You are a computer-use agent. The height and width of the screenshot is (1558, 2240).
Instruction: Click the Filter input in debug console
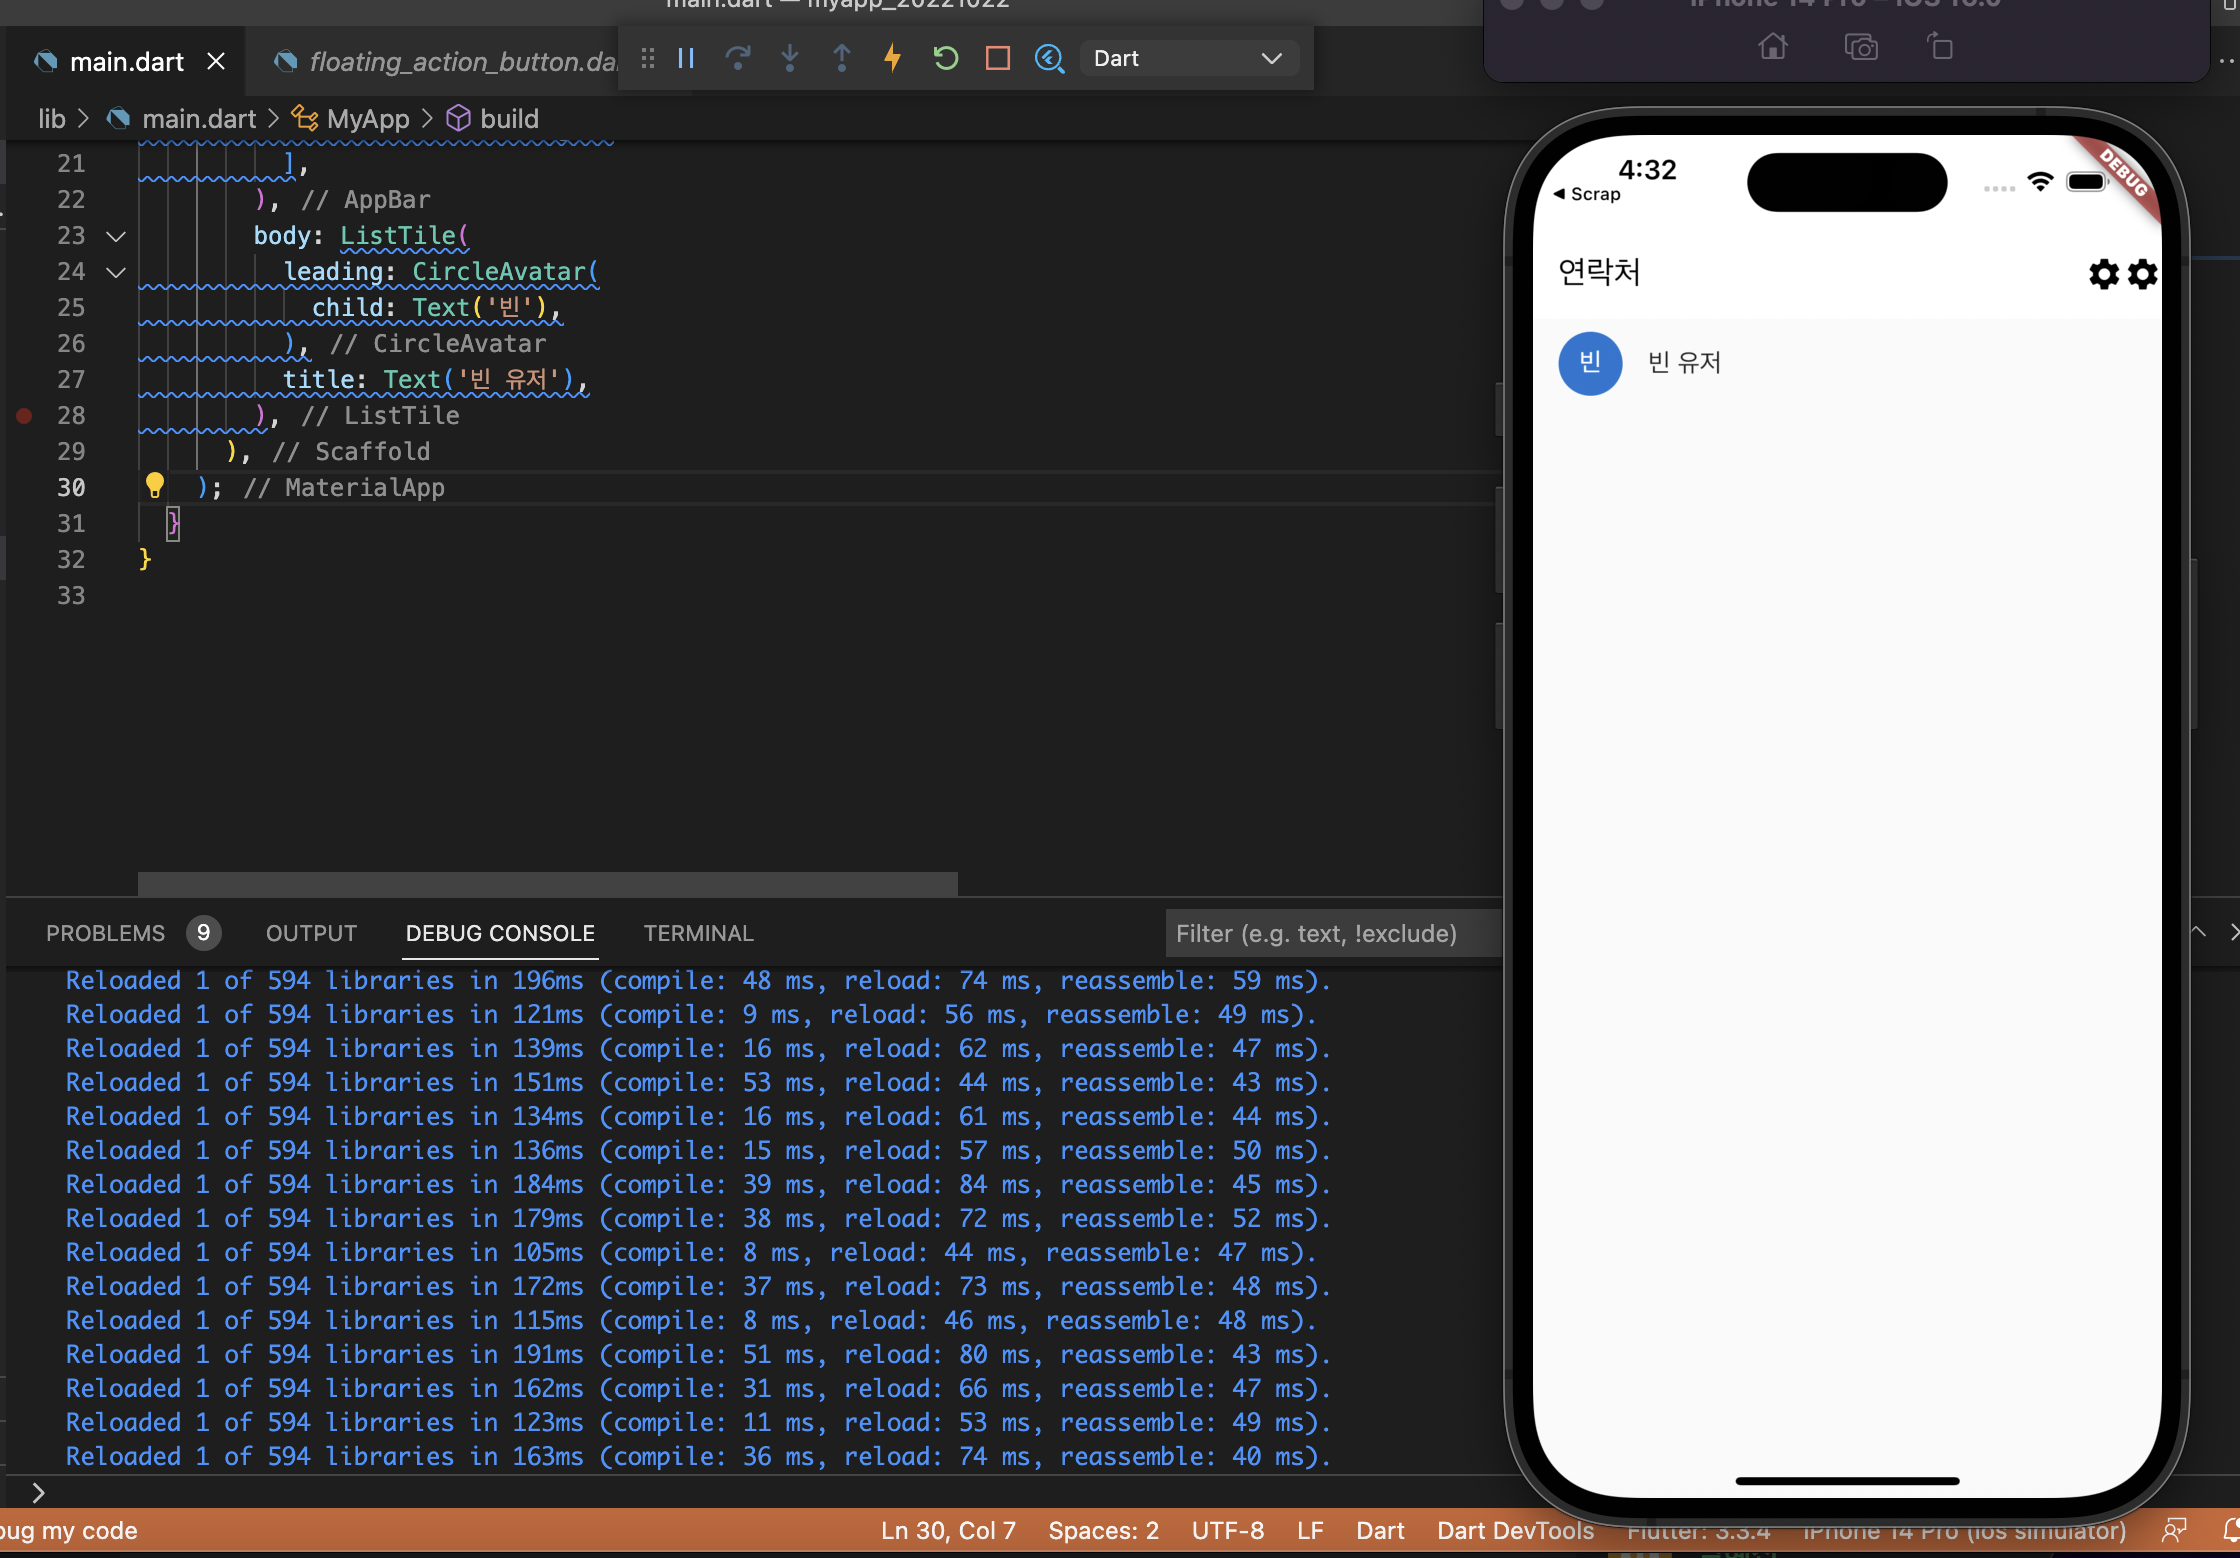click(x=1332, y=933)
